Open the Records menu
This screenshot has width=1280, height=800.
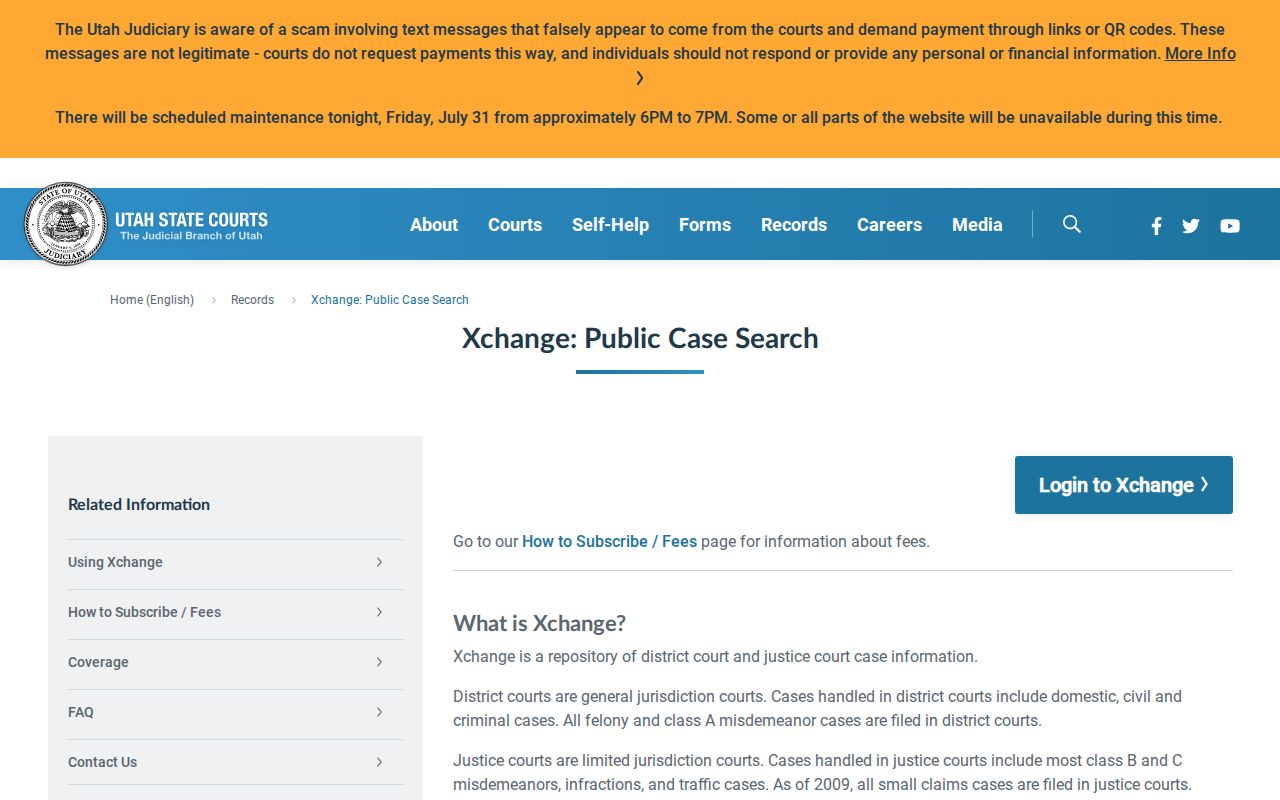[794, 225]
